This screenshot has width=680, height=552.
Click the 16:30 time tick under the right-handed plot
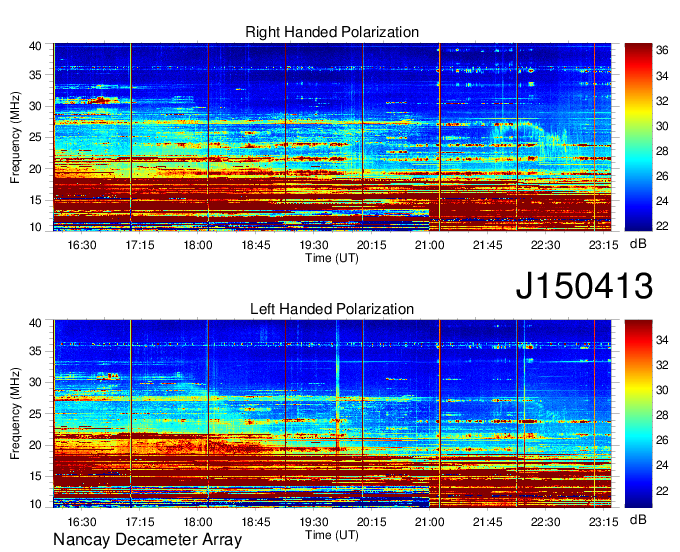pyautogui.click(x=82, y=245)
